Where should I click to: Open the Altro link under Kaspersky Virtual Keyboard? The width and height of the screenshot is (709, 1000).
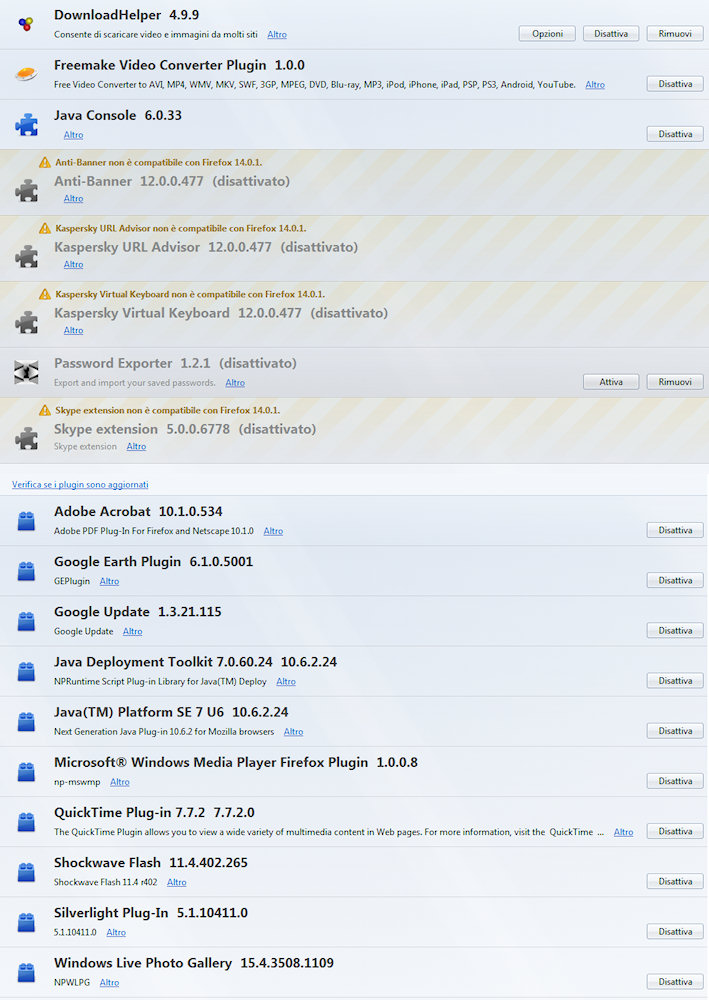[x=73, y=330]
